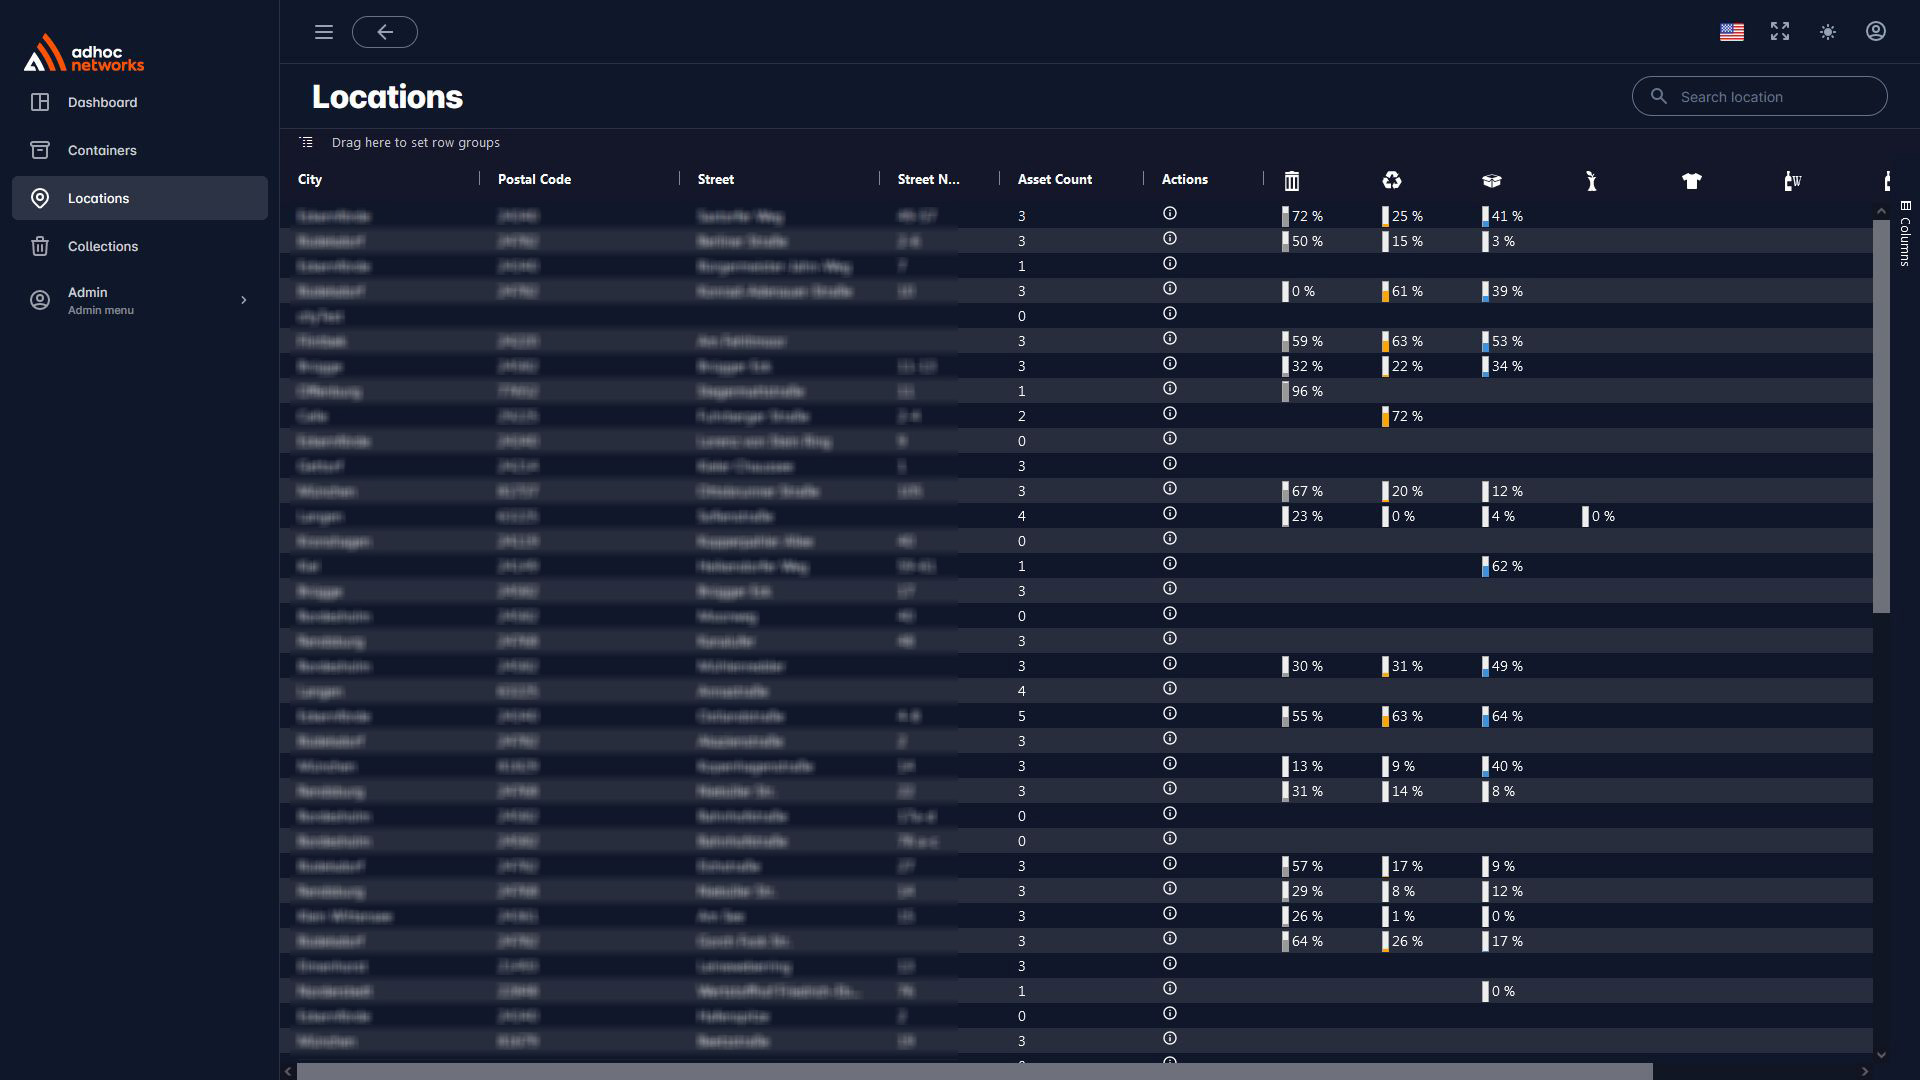Click the scroll-left arrow of the horizontal scrollbar

pos(288,1072)
